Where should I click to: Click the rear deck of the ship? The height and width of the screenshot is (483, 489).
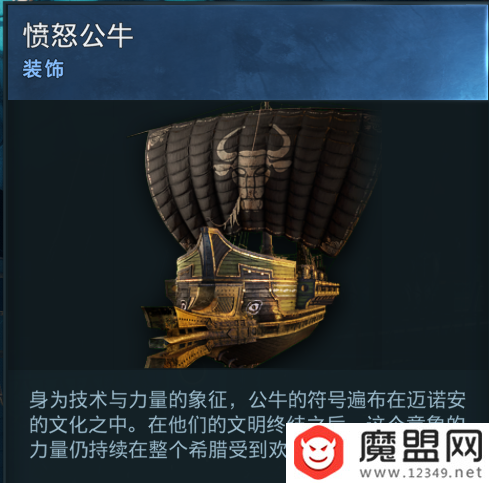tap(318, 283)
